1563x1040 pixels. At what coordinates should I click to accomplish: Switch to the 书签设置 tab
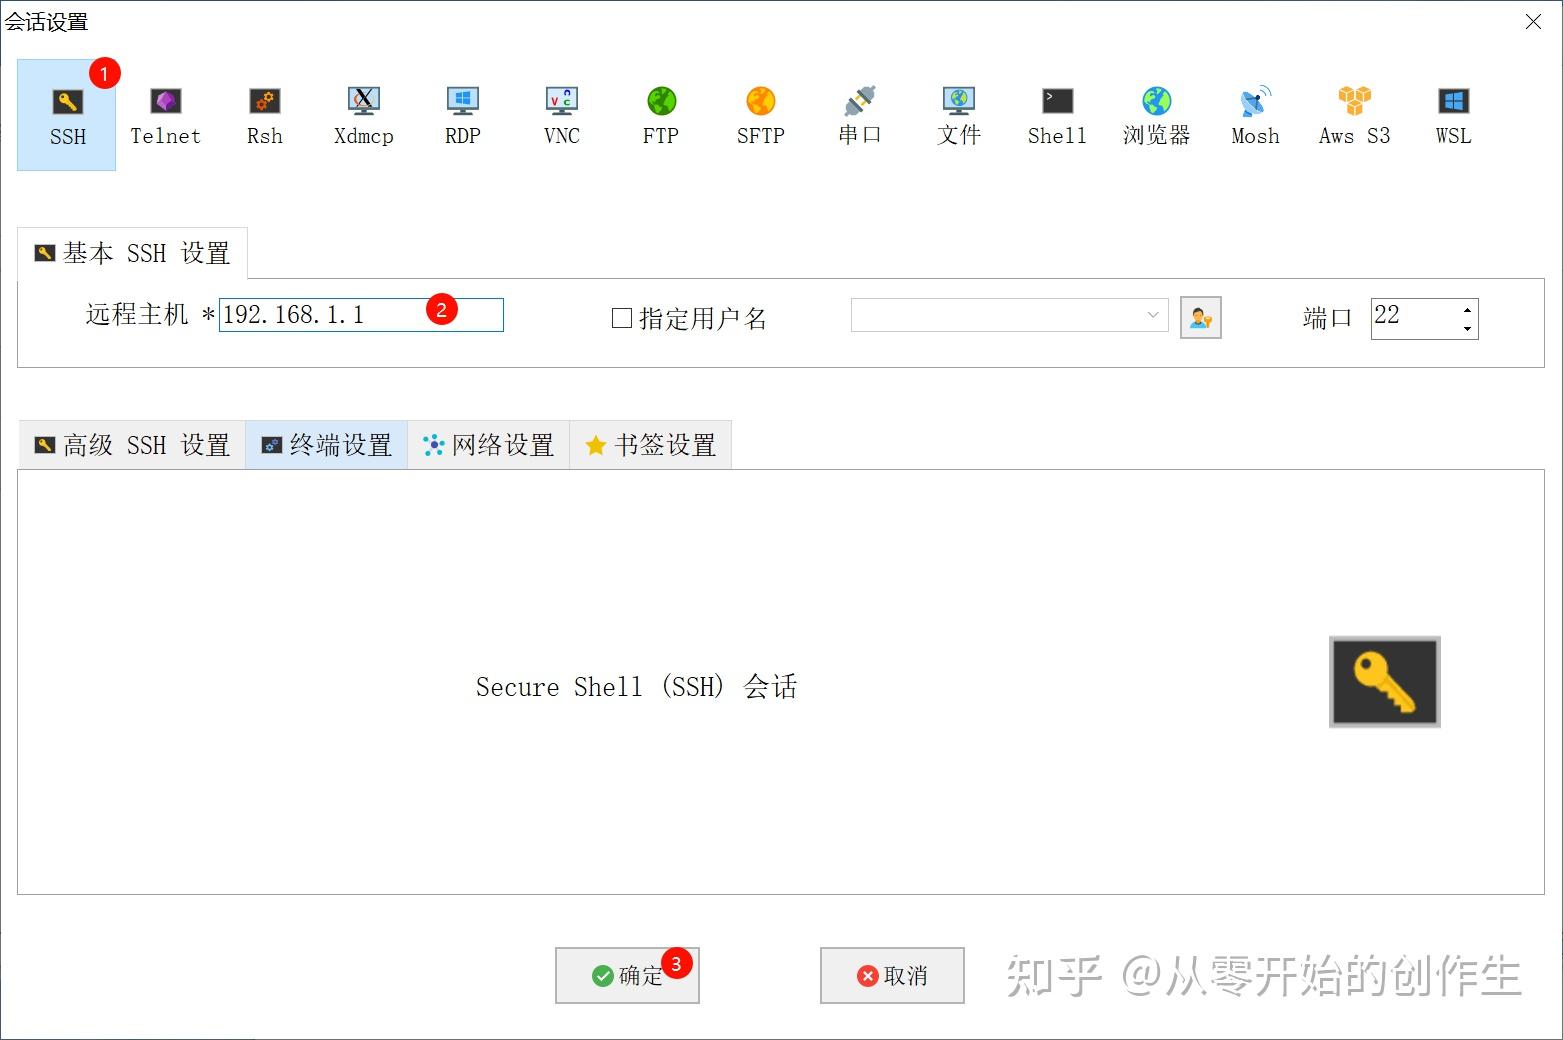pyautogui.click(x=650, y=444)
